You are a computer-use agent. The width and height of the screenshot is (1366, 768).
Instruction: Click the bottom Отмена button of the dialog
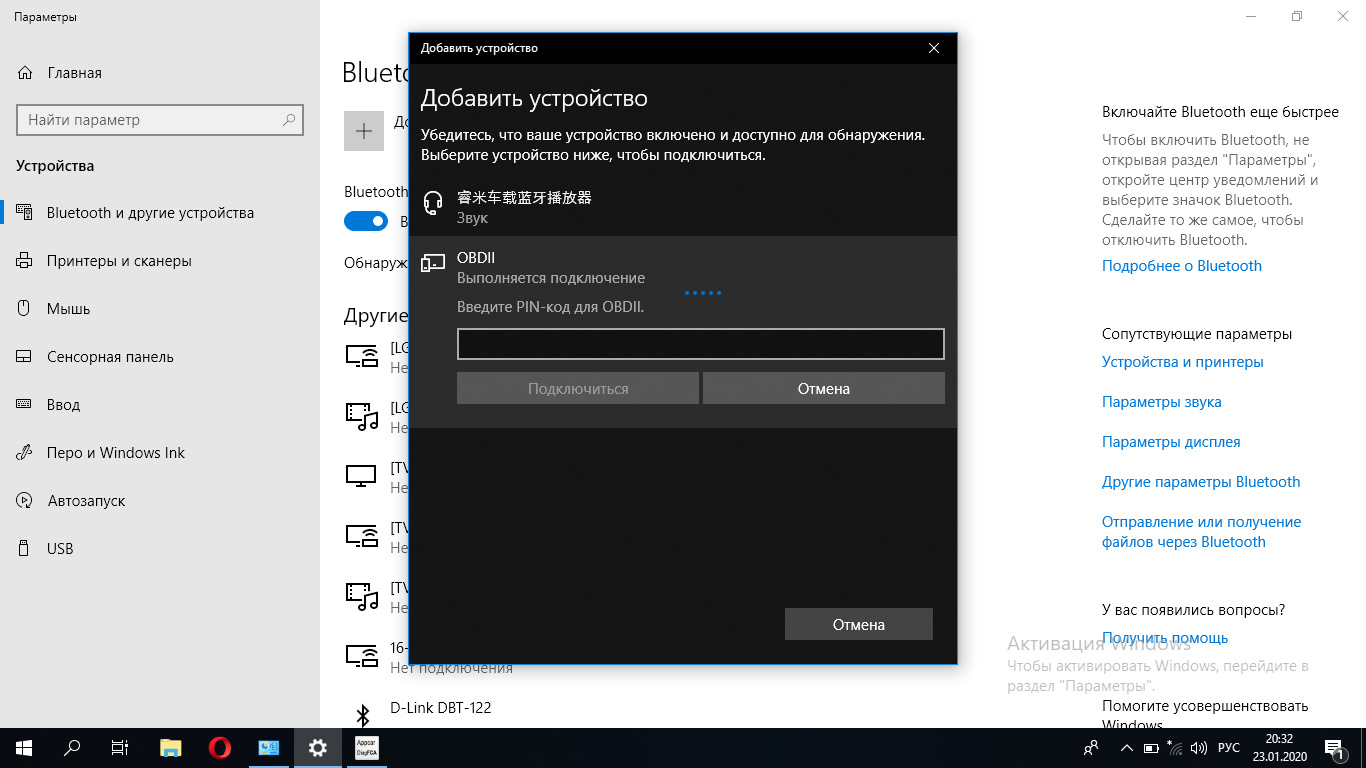(859, 624)
